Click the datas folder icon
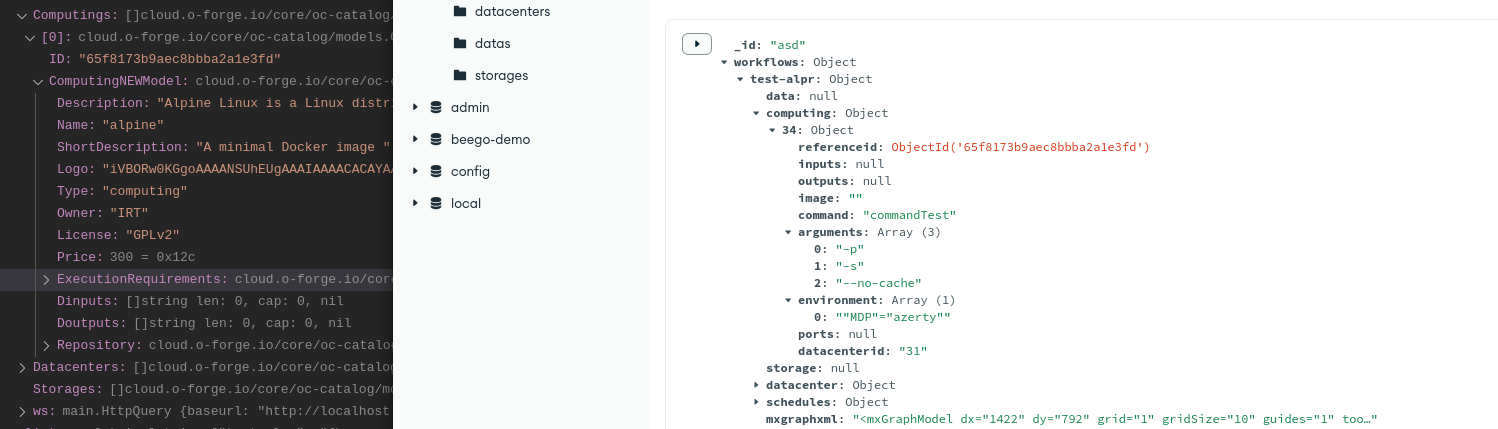Viewport: 1498px width, 429px height. [x=460, y=43]
